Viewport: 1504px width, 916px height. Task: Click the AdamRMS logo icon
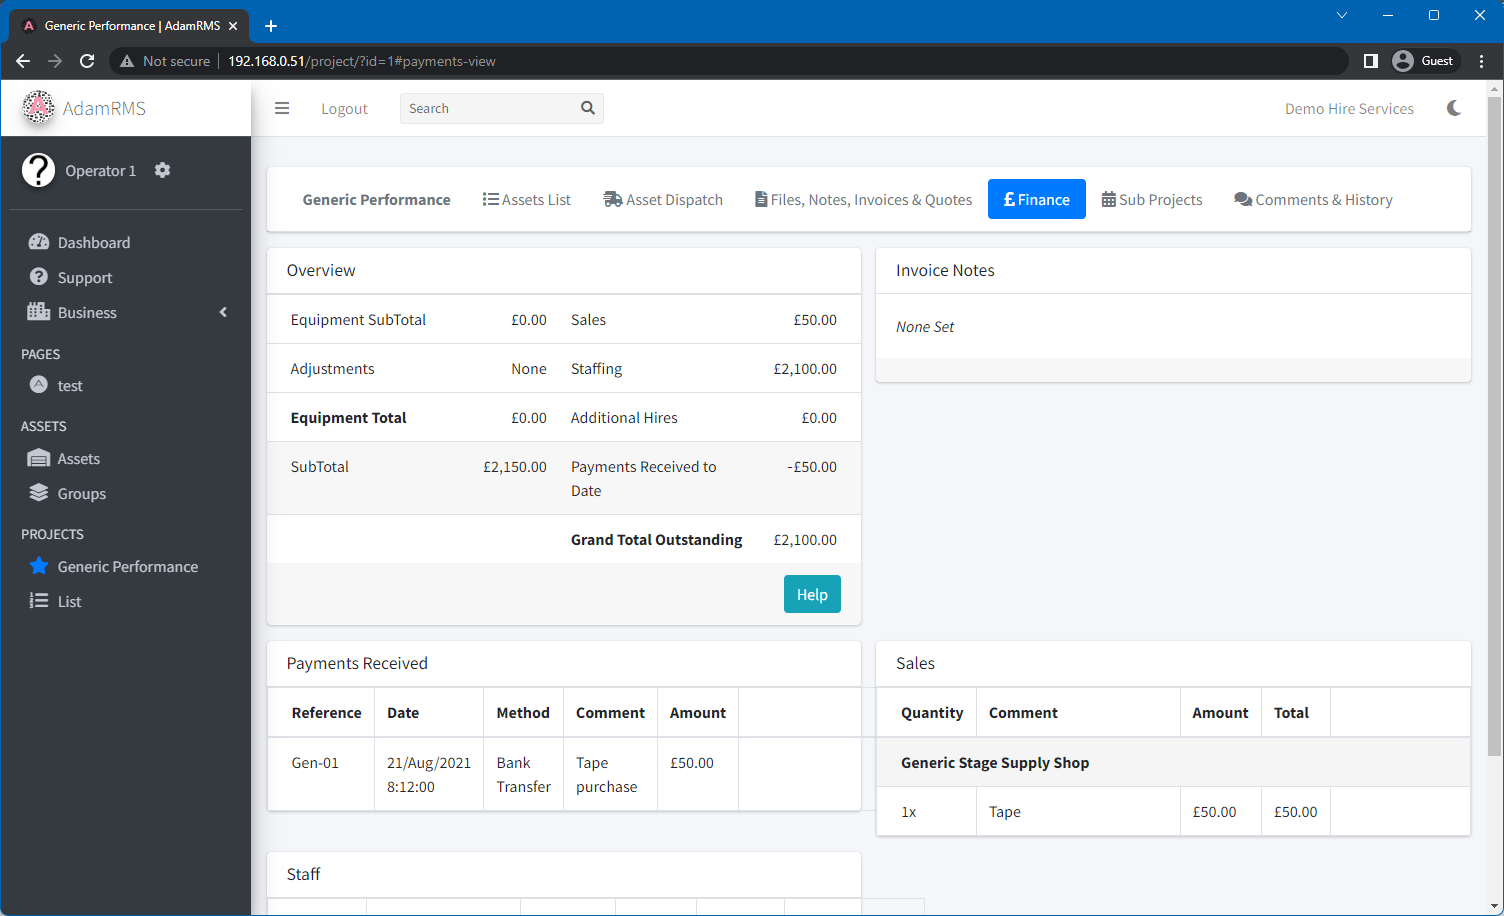tap(38, 108)
